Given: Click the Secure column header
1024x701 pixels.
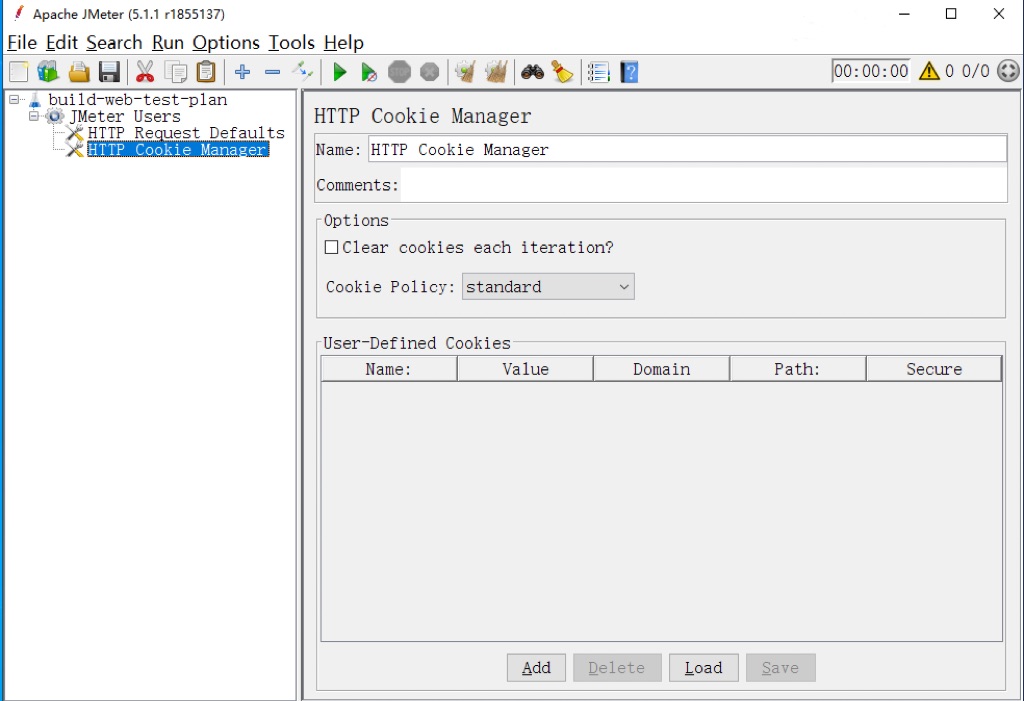Looking at the screenshot, I should click(x=934, y=369).
